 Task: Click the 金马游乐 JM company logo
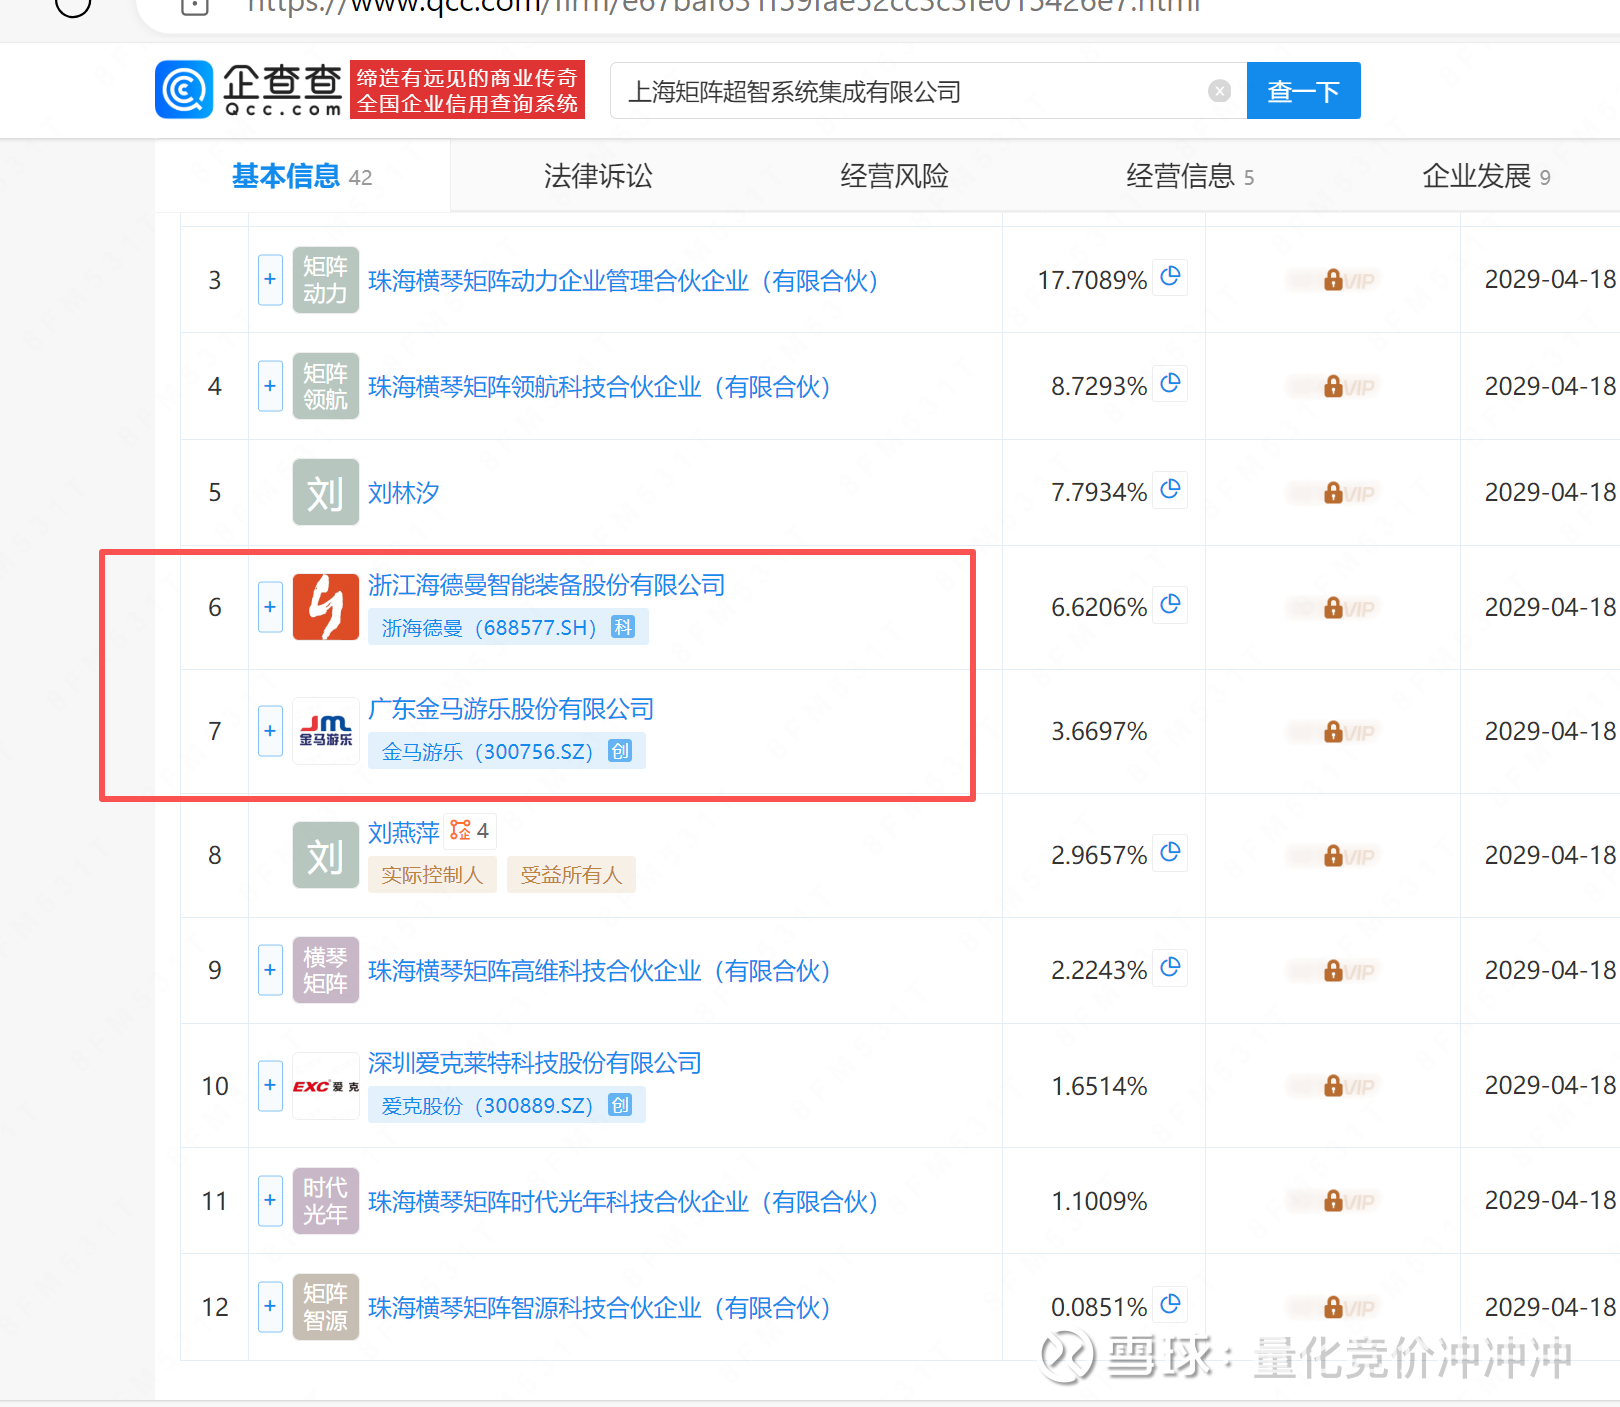pyautogui.click(x=326, y=731)
